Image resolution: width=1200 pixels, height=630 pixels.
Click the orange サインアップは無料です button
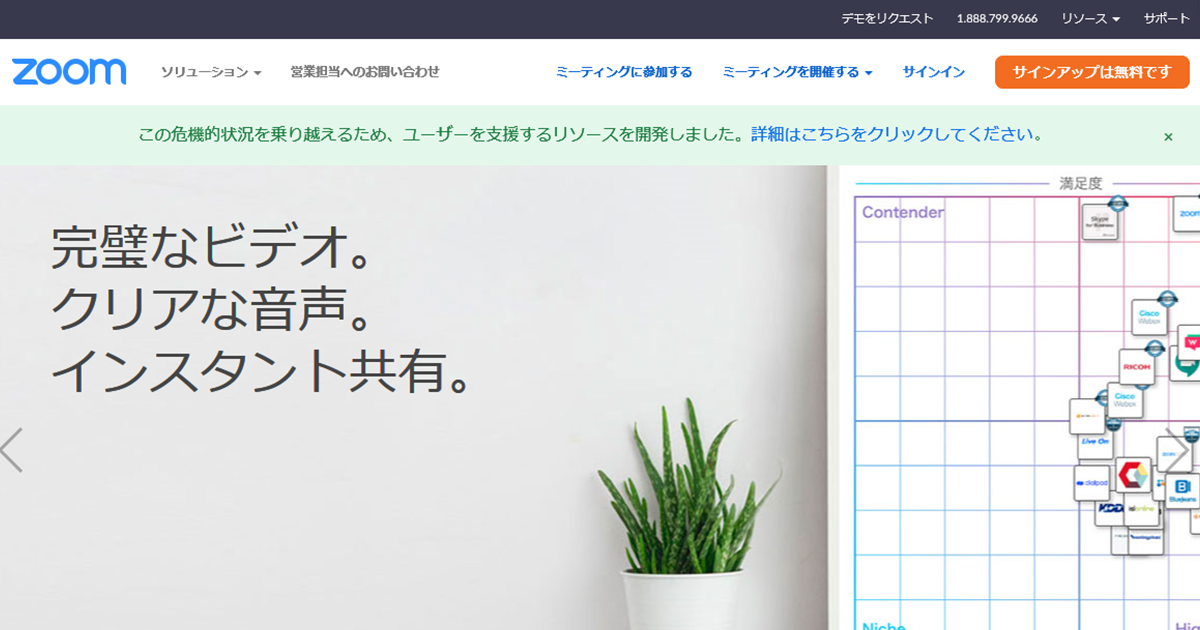pos(1092,72)
